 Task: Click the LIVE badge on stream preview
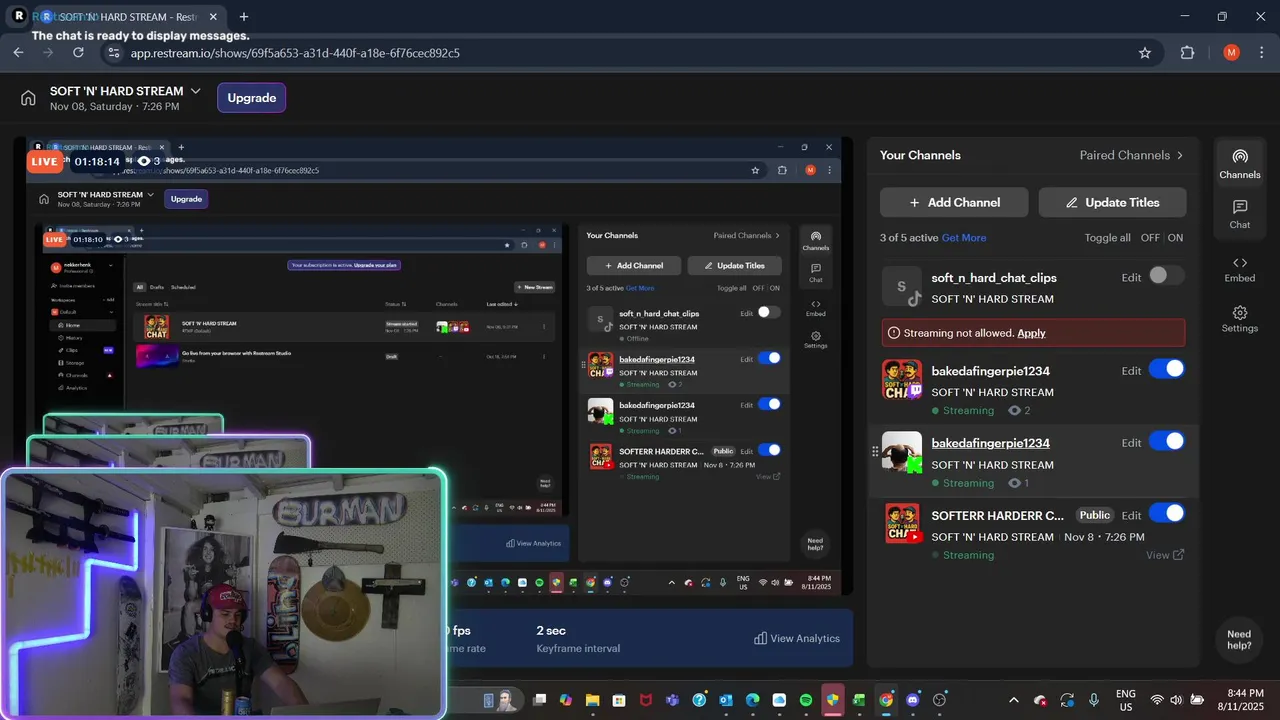pos(45,161)
